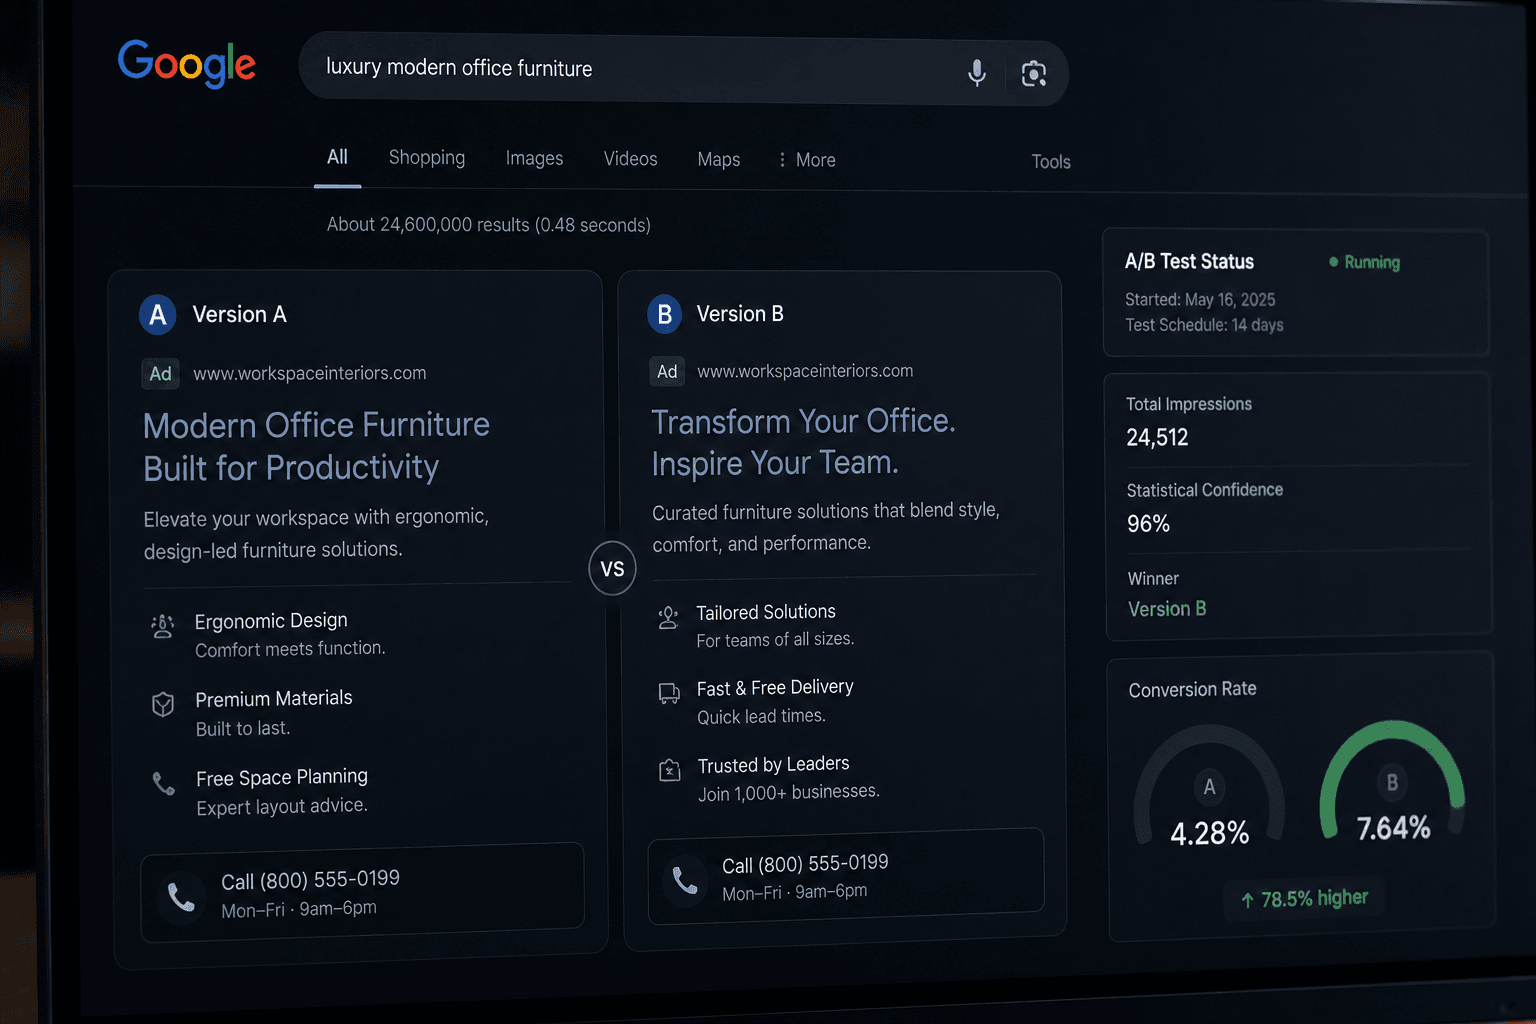Click the B label in conversion gauge
Image resolution: width=1536 pixels, height=1024 pixels.
[1392, 783]
